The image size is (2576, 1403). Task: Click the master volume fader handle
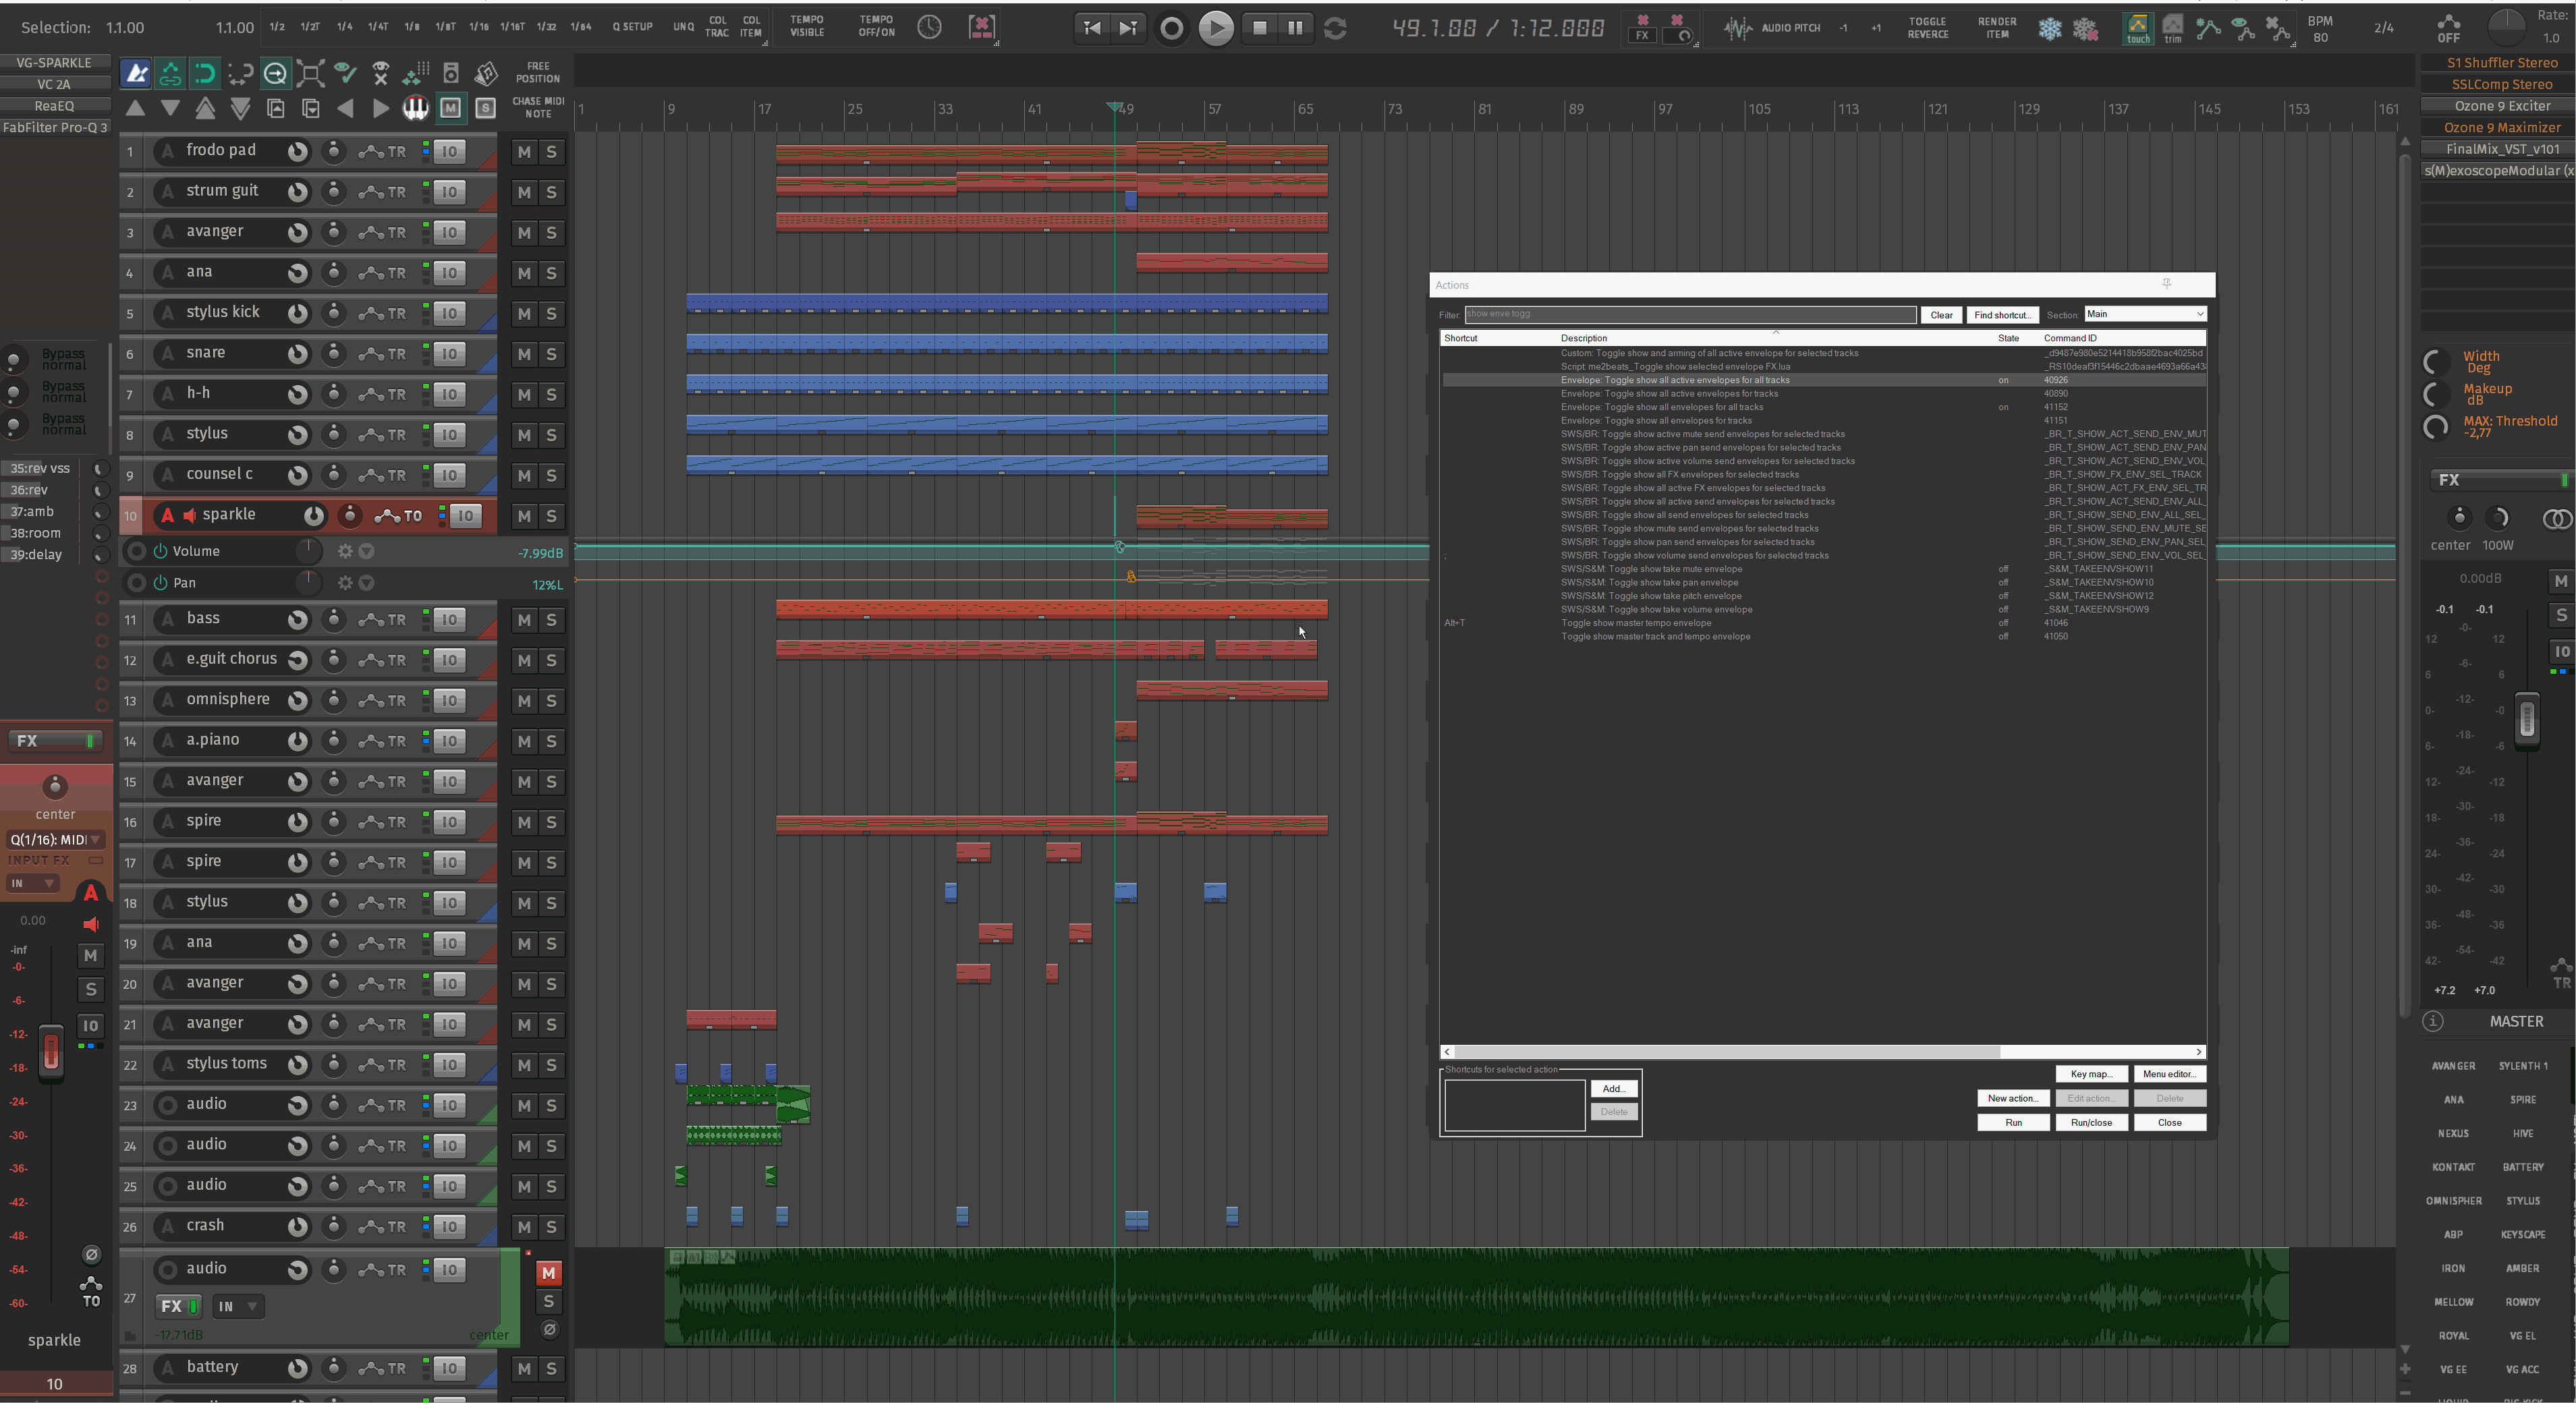pos(2527,720)
